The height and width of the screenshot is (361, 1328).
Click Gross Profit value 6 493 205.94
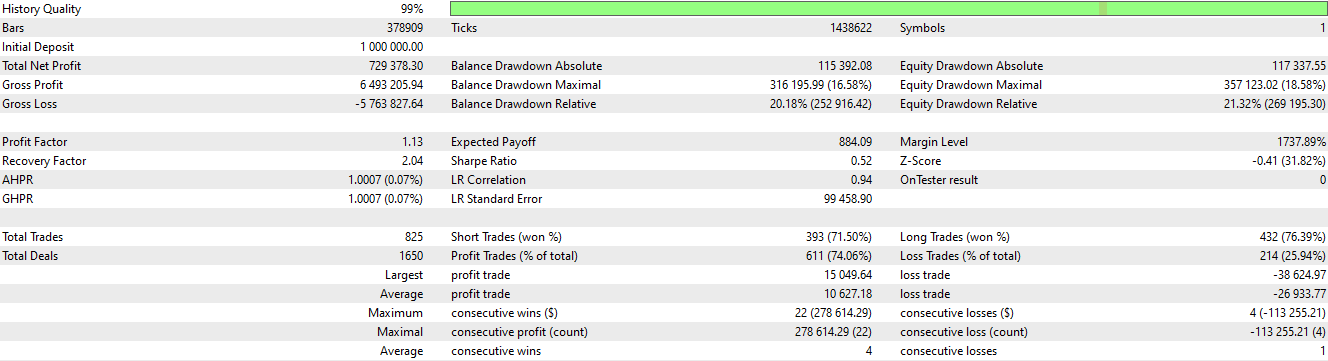(x=391, y=85)
